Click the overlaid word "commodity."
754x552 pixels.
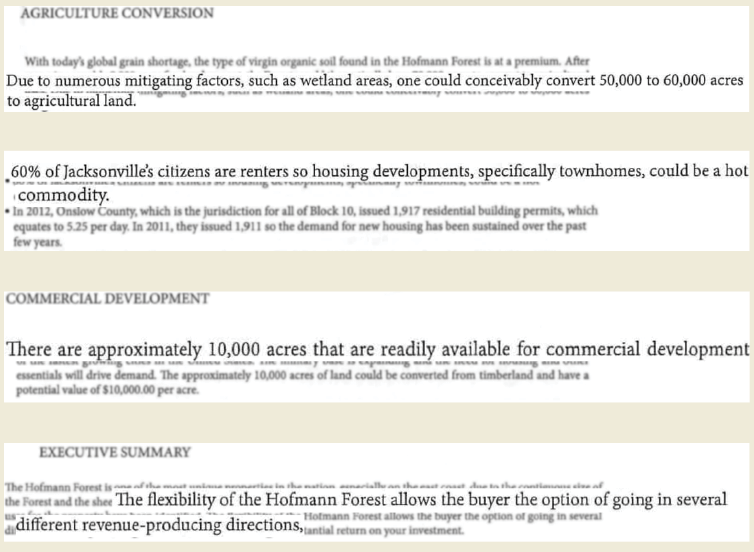click(64, 195)
